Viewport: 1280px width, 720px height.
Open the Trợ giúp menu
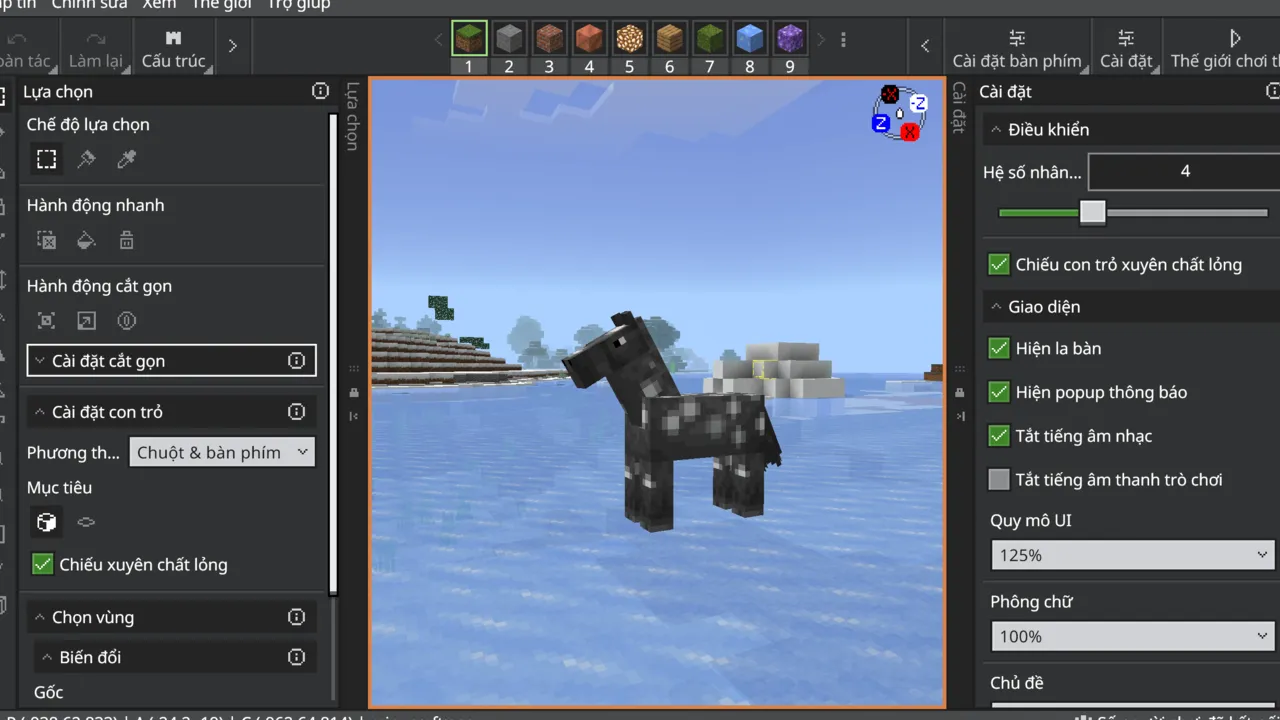tap(298, 4)
